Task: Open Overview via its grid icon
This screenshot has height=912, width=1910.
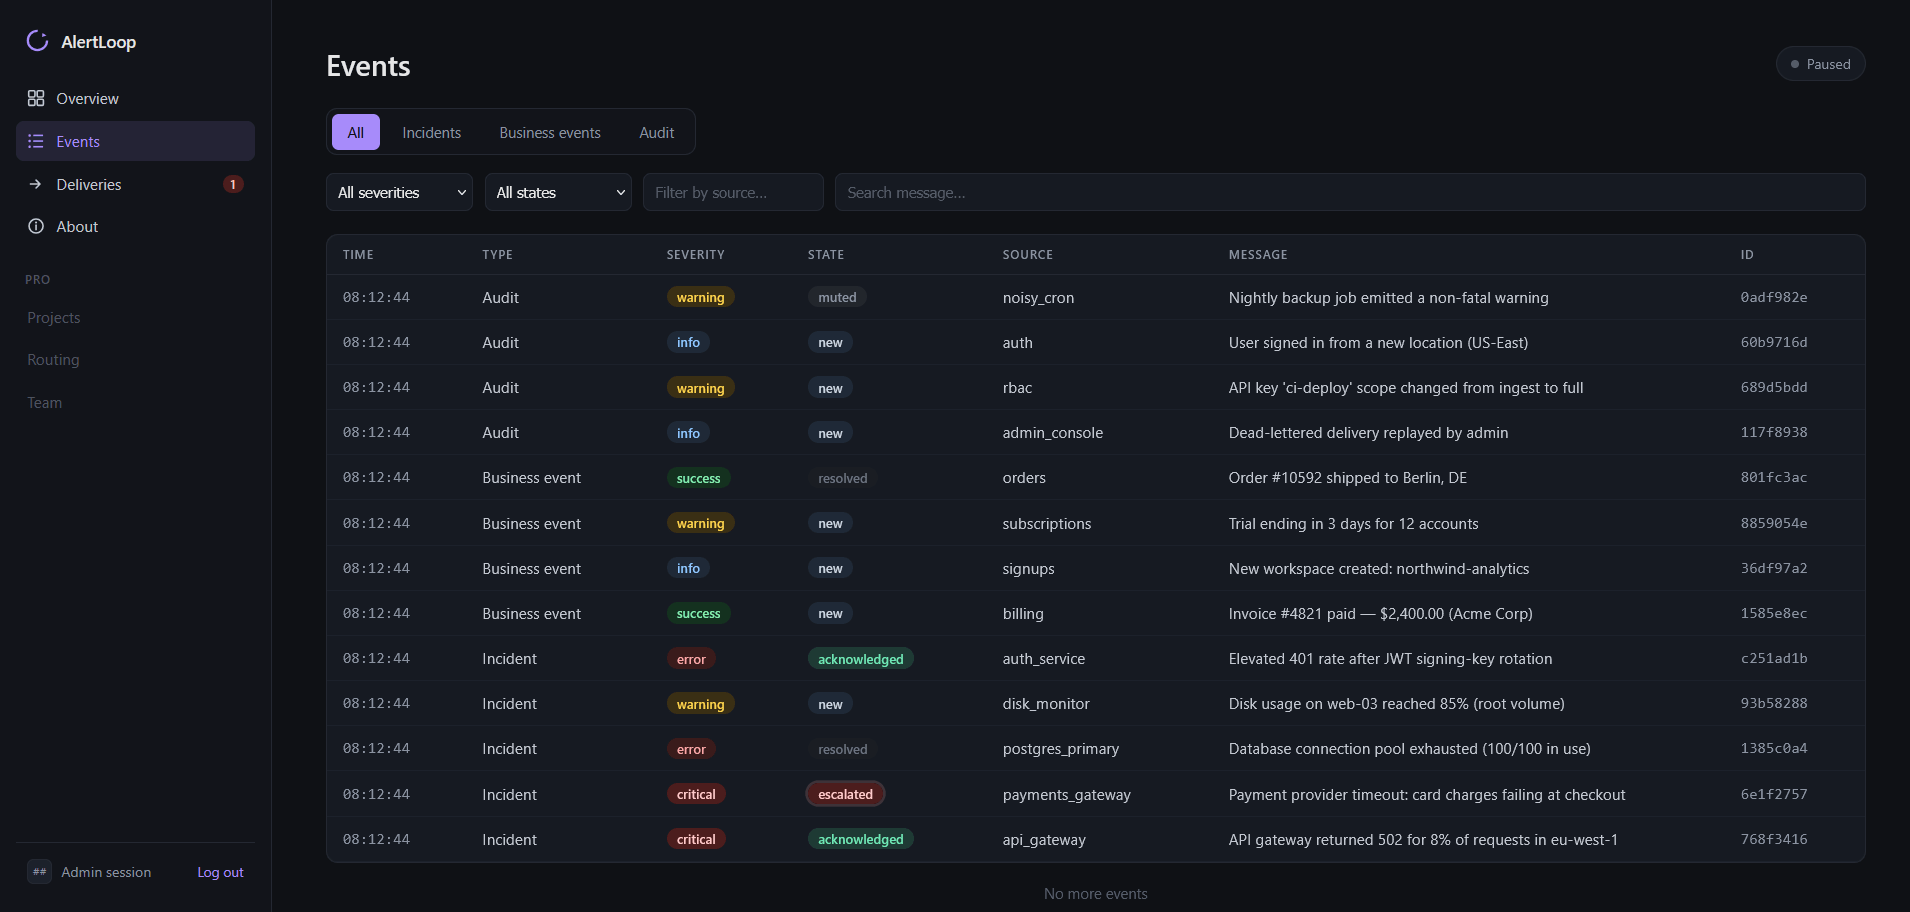Action: [36, 98]
